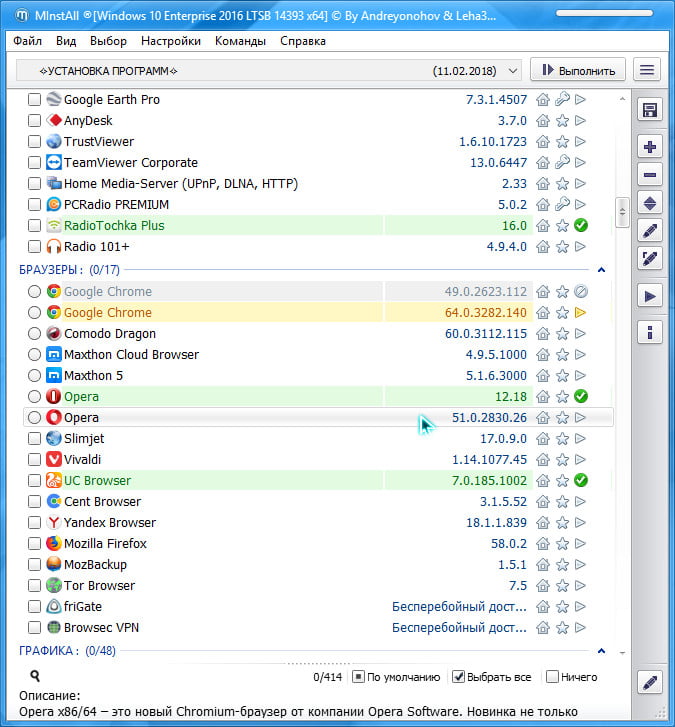Open the Команды menu
Screen dimensions: 675x727
coord(240,41)
